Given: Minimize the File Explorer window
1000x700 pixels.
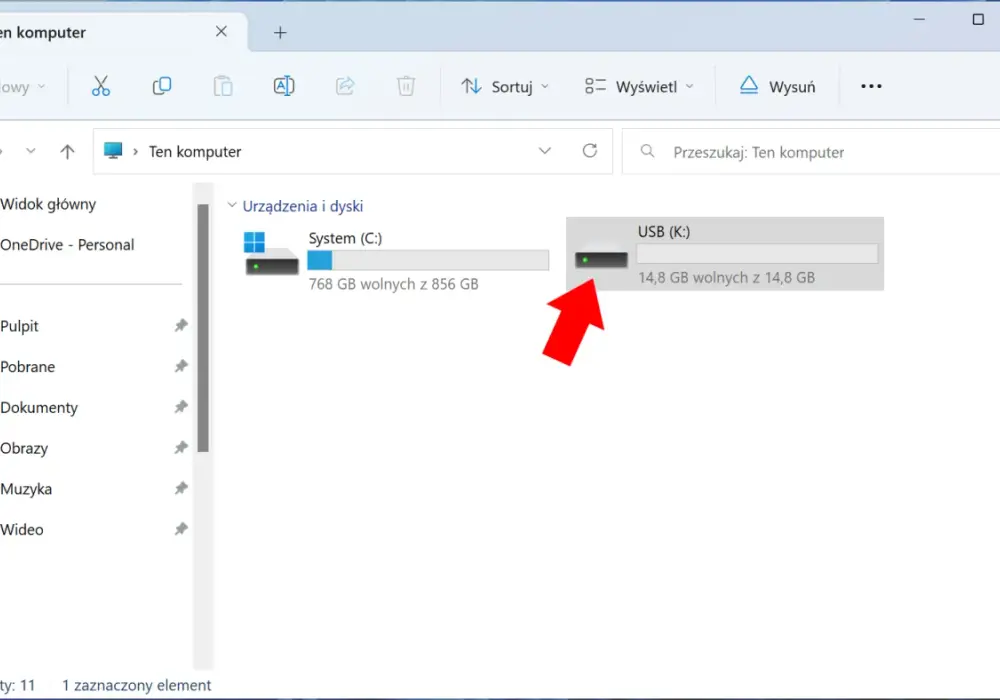Looking at the screenshot, I should click(x=919, y=19).
